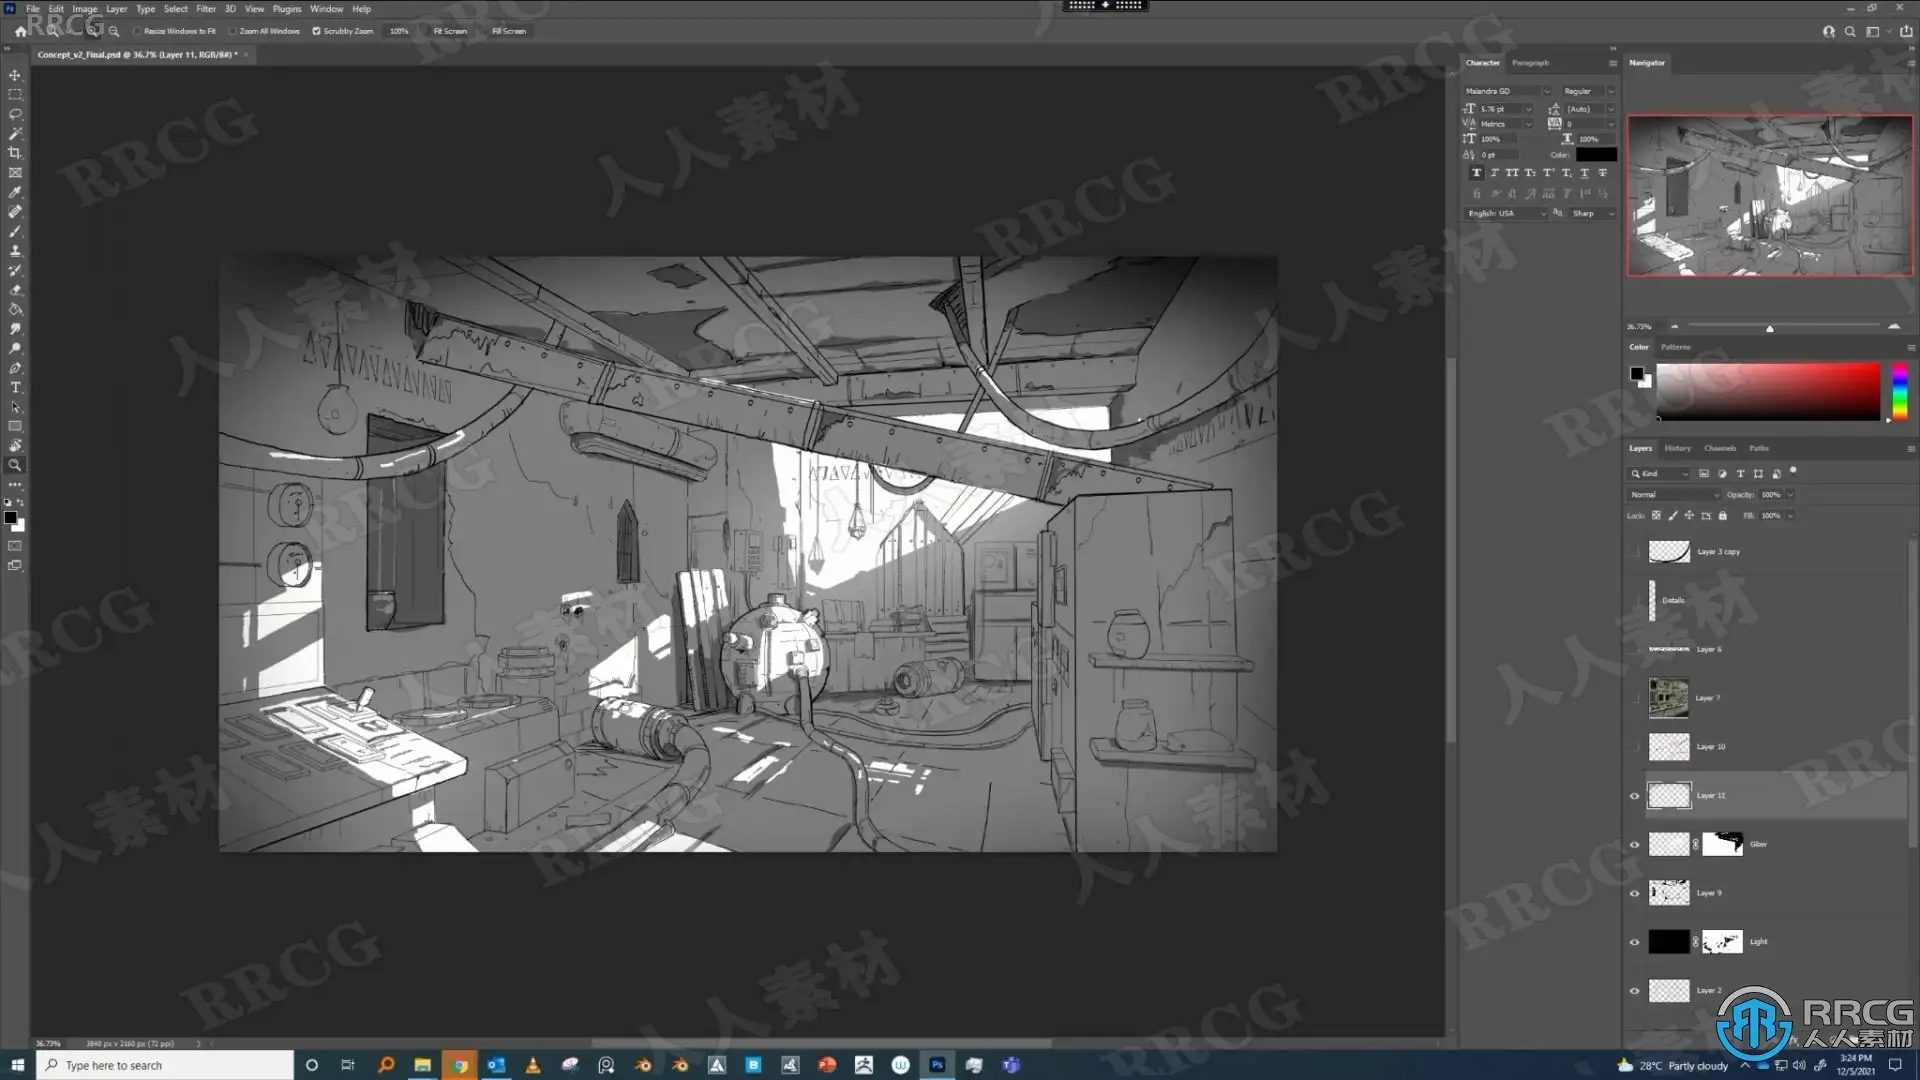Select the Eyedropper tool

tap(15, 192)
